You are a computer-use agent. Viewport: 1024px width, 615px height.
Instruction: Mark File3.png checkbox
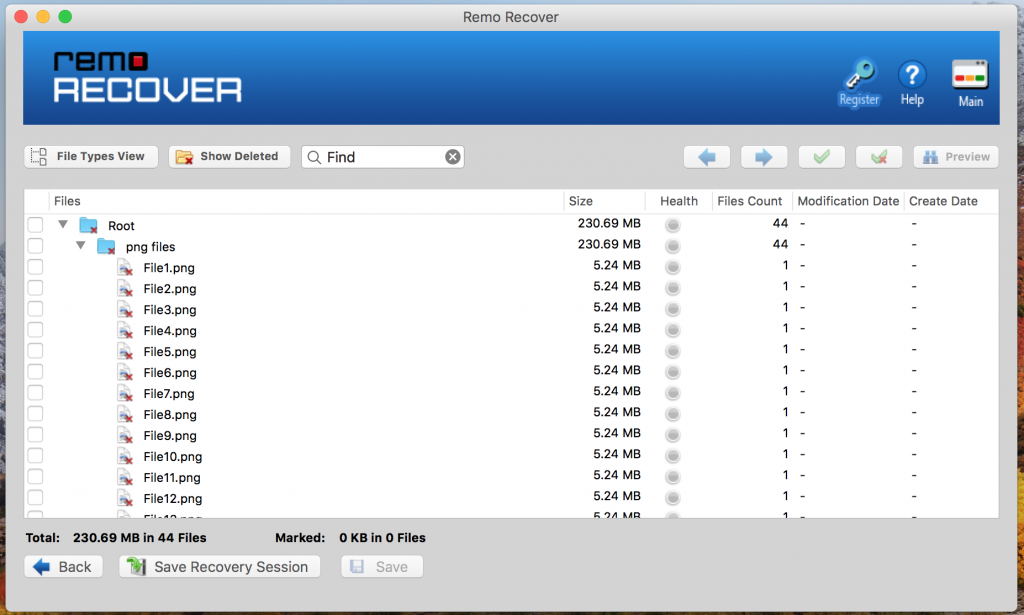coord(35,308)
